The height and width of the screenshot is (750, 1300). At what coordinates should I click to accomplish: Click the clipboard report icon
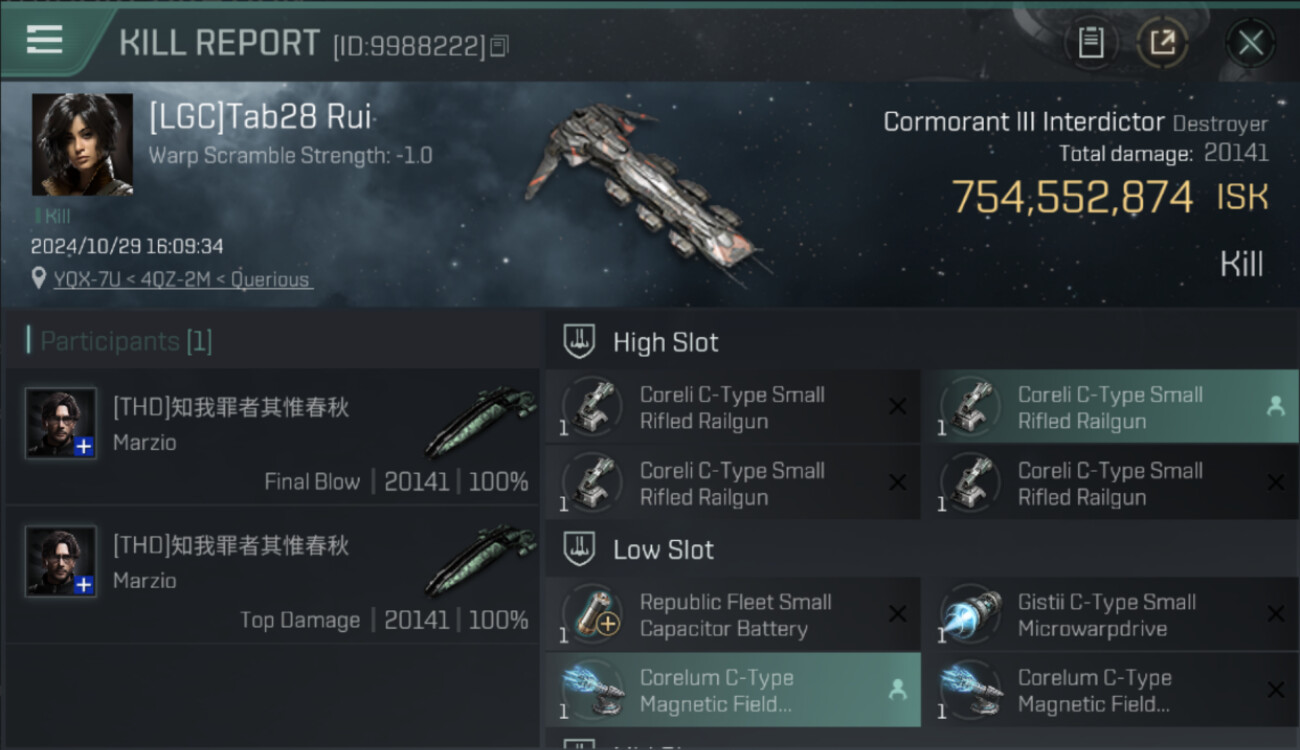(x=1091, y=42)
